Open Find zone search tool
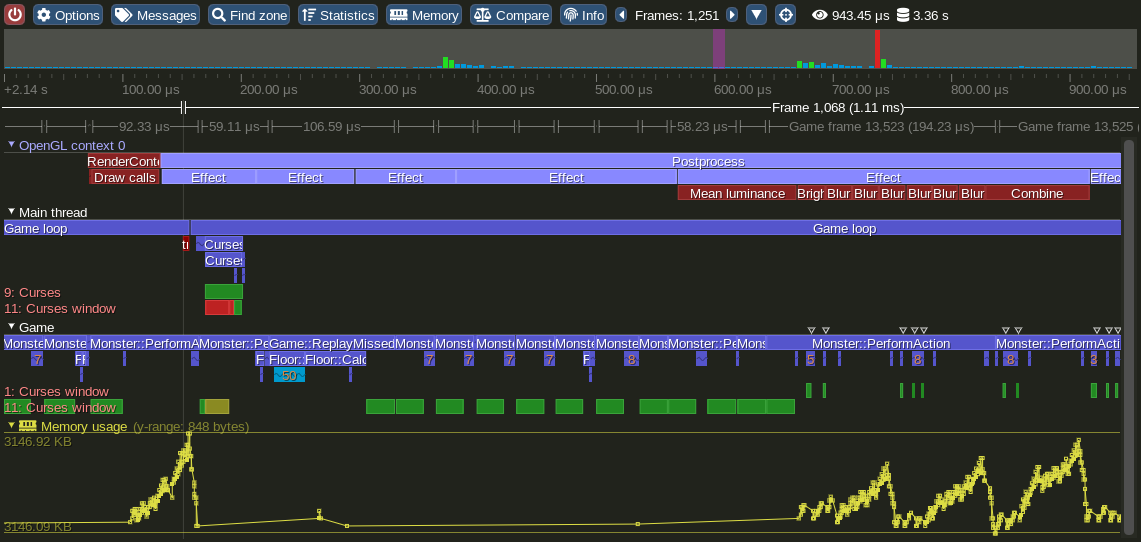1141x542 pixels. coord(249,15)
